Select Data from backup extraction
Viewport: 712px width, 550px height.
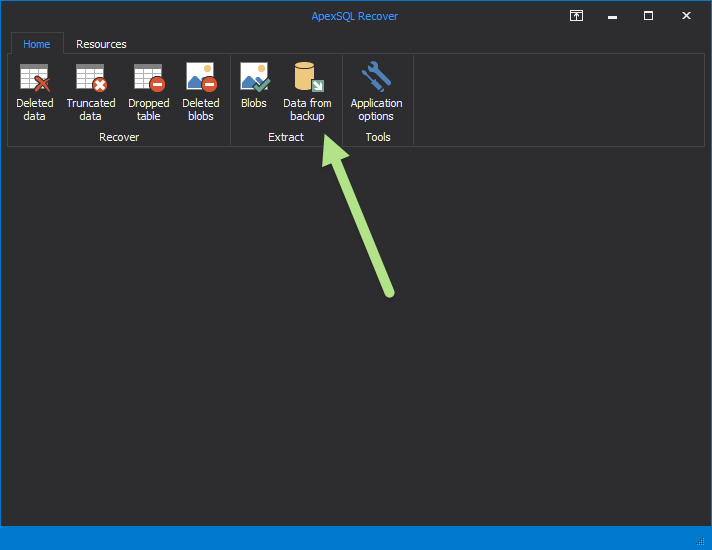(307, 92)
